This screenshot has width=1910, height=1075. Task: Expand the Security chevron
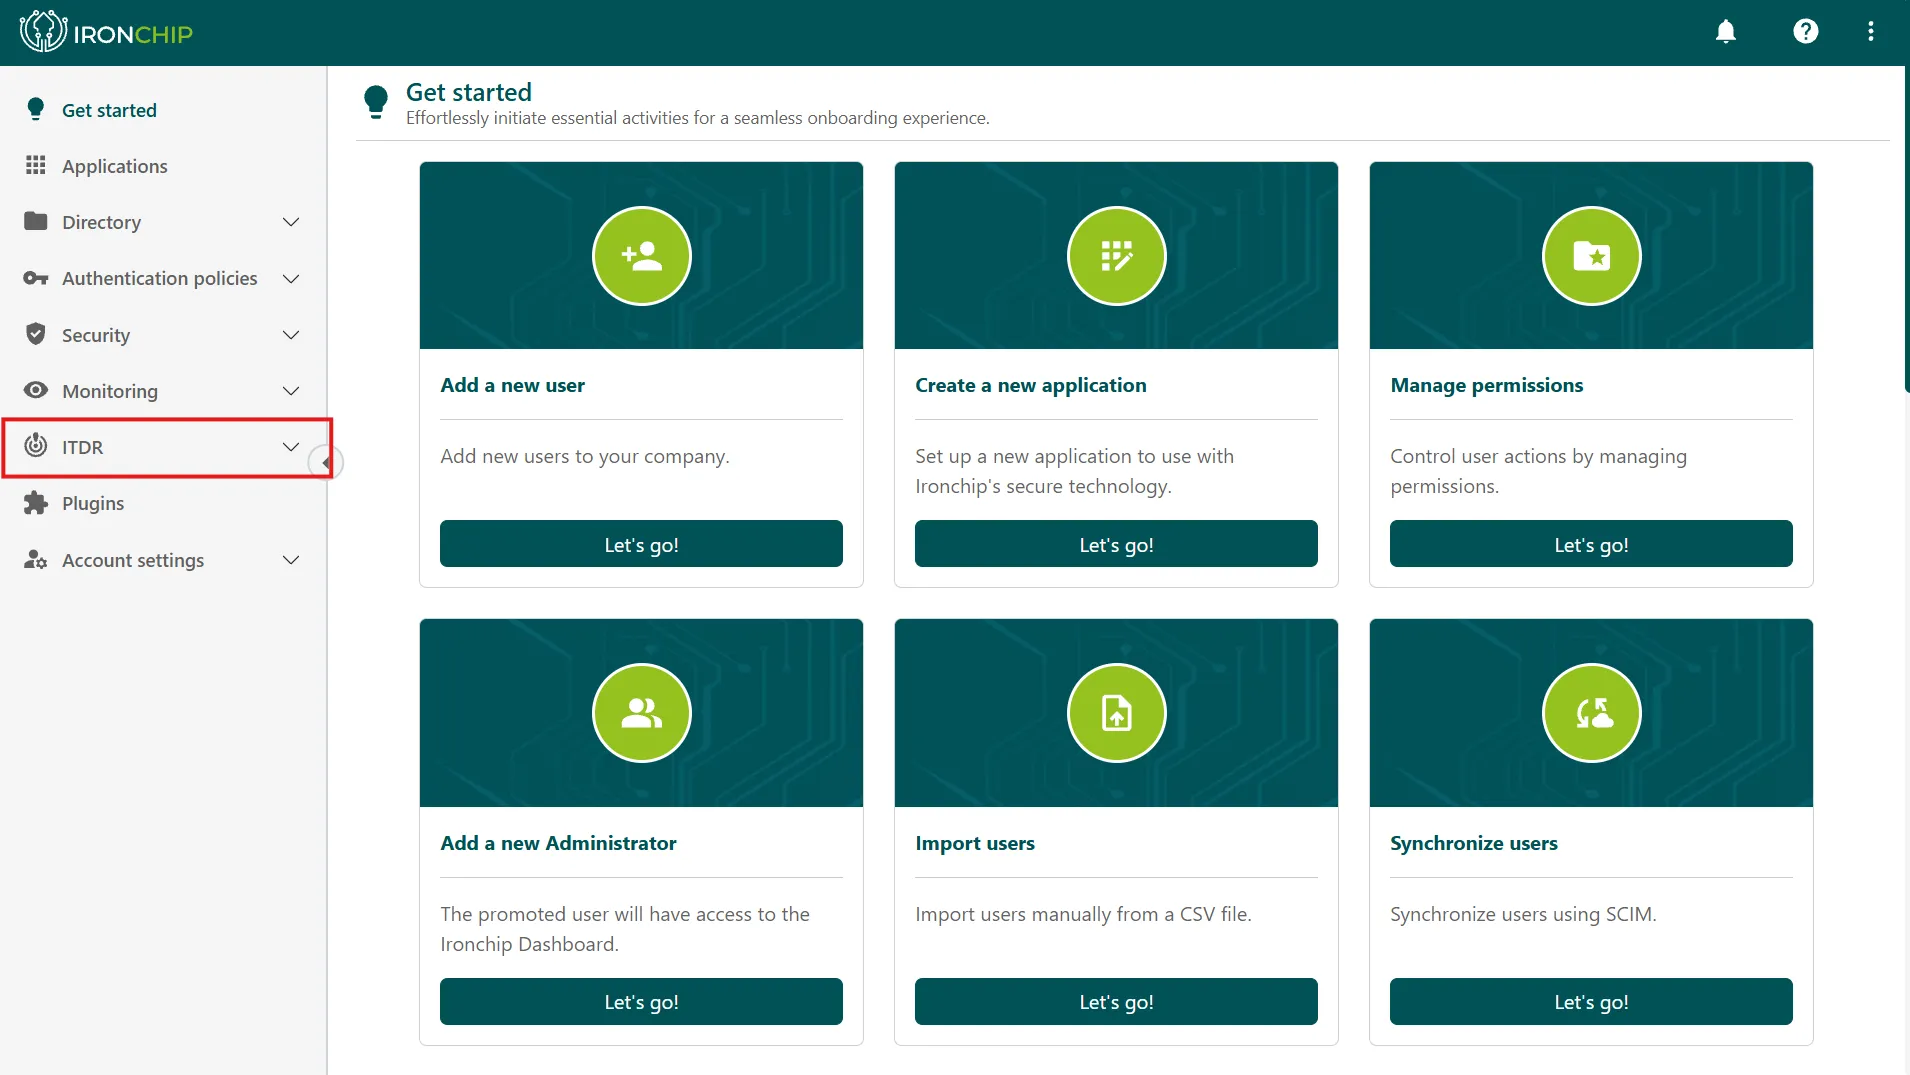pyautogui.click(x=291, y=334)
